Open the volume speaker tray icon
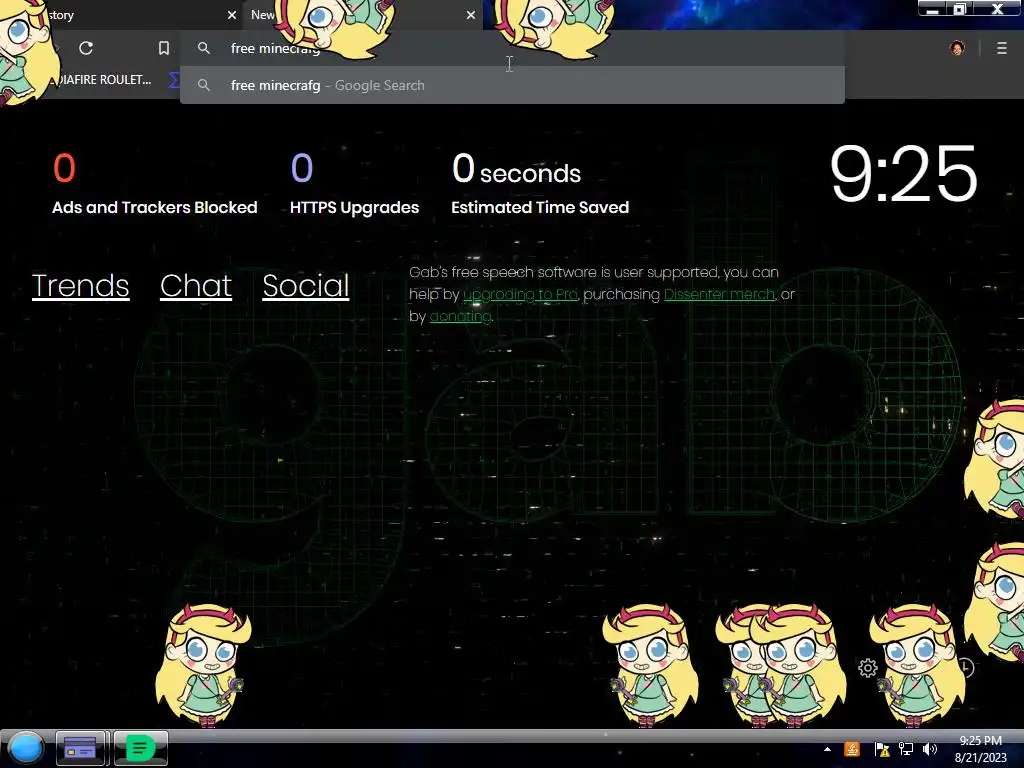 pyautogui.click(x=930, y=749)
